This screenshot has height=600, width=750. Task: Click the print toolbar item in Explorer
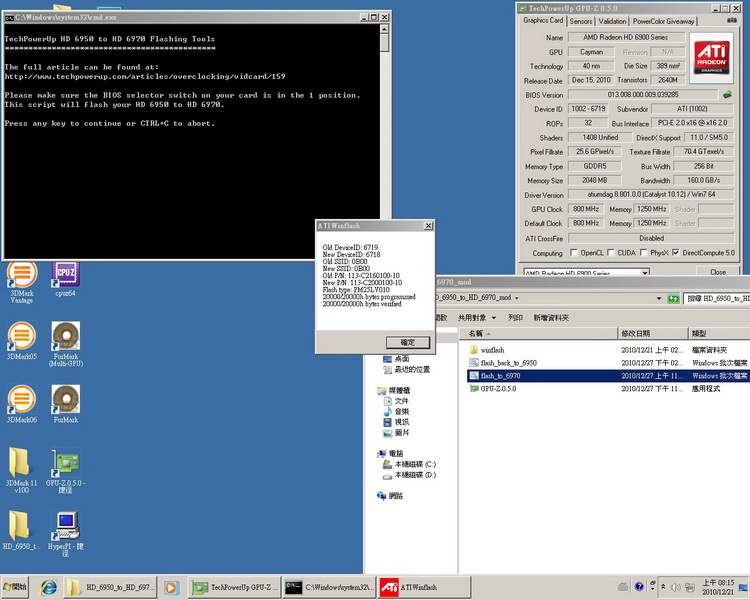click(515, 318)
